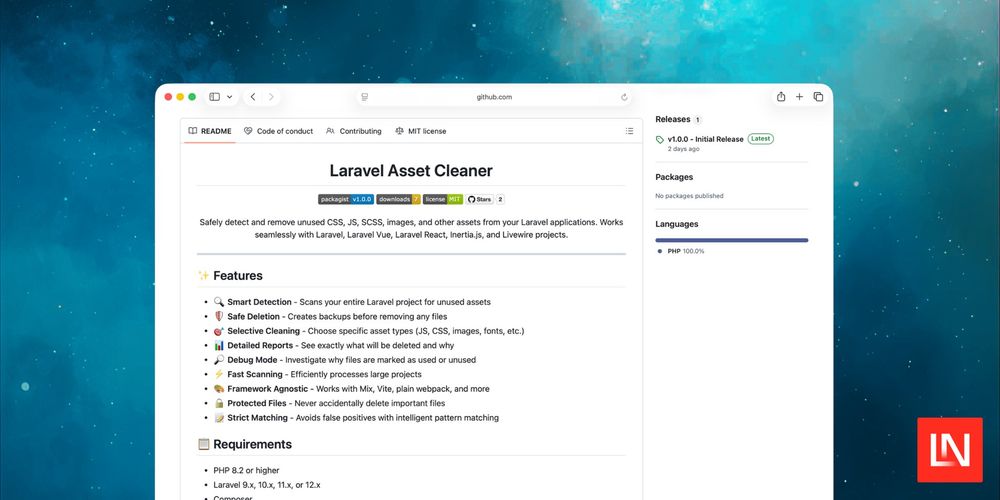Click the Smart Detection magnifier emoji
This screenshot has width=1000, height=500.
[x=219, y=302]
